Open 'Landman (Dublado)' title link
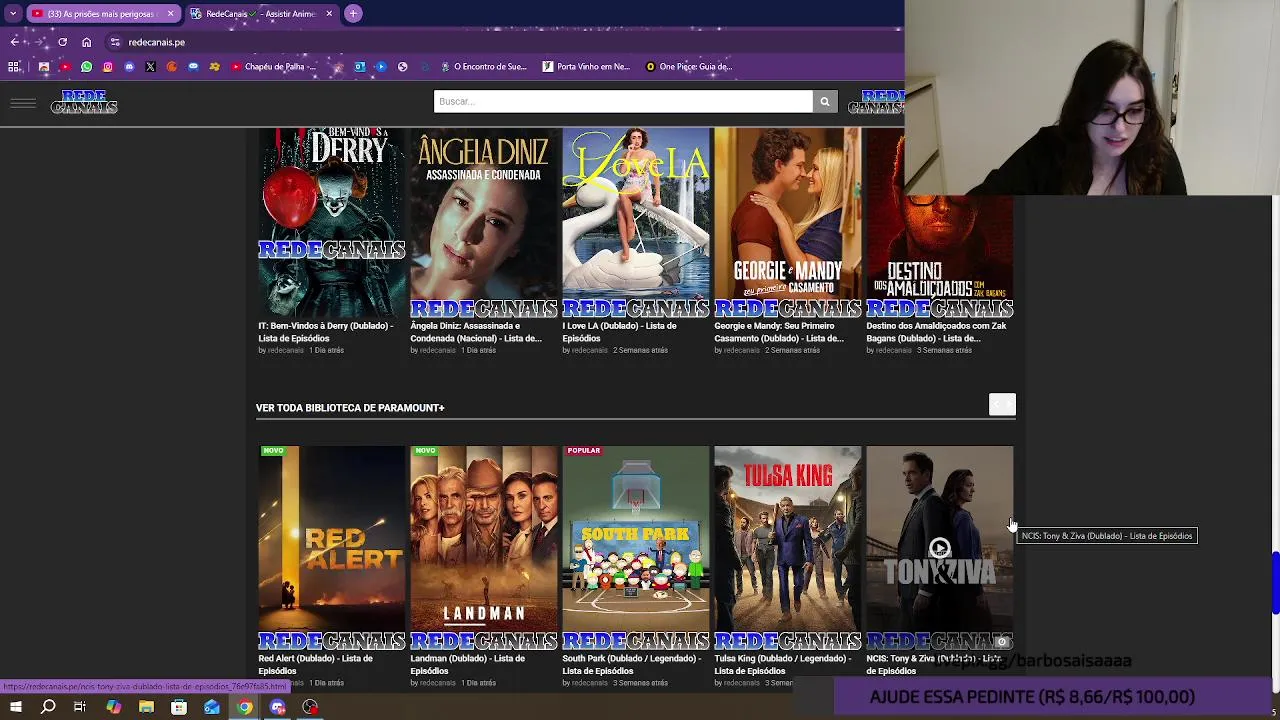Image resolution: width=1280 pixels, height=720 pixels. tap(467, 665)
